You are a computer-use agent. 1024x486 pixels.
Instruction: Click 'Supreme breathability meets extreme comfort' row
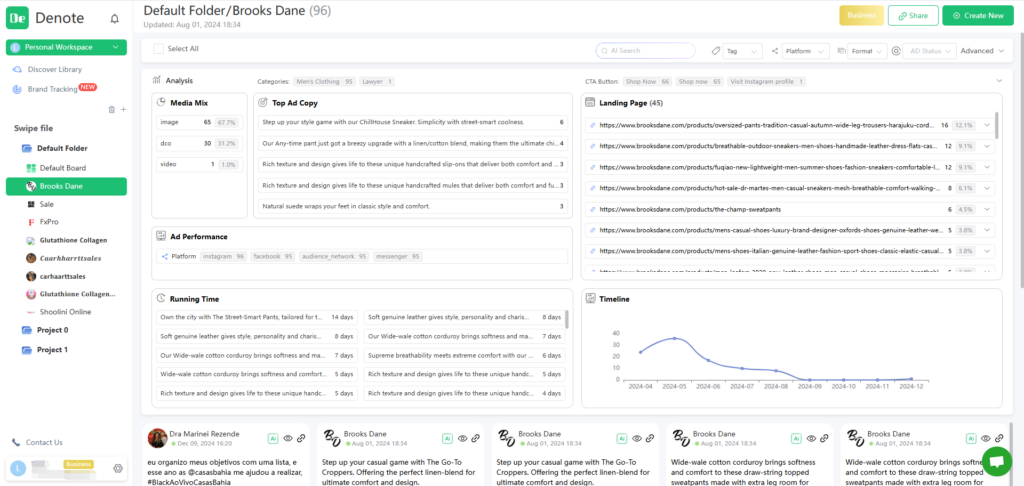pos(464,355)
